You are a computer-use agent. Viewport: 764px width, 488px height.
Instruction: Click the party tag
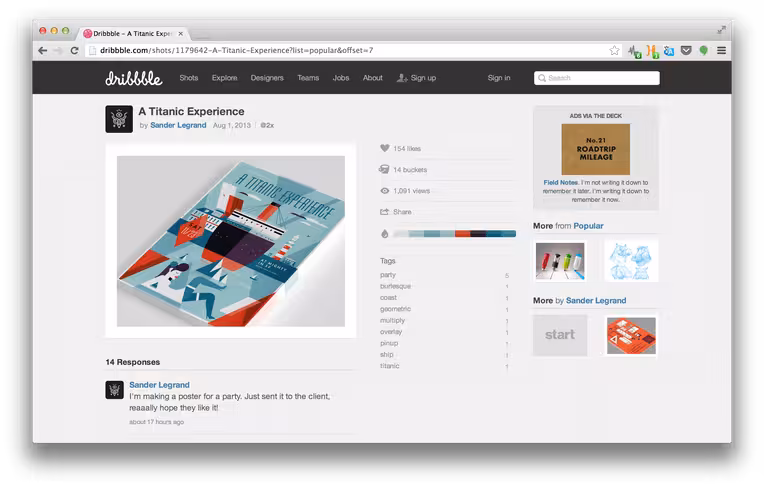point(388,275)
